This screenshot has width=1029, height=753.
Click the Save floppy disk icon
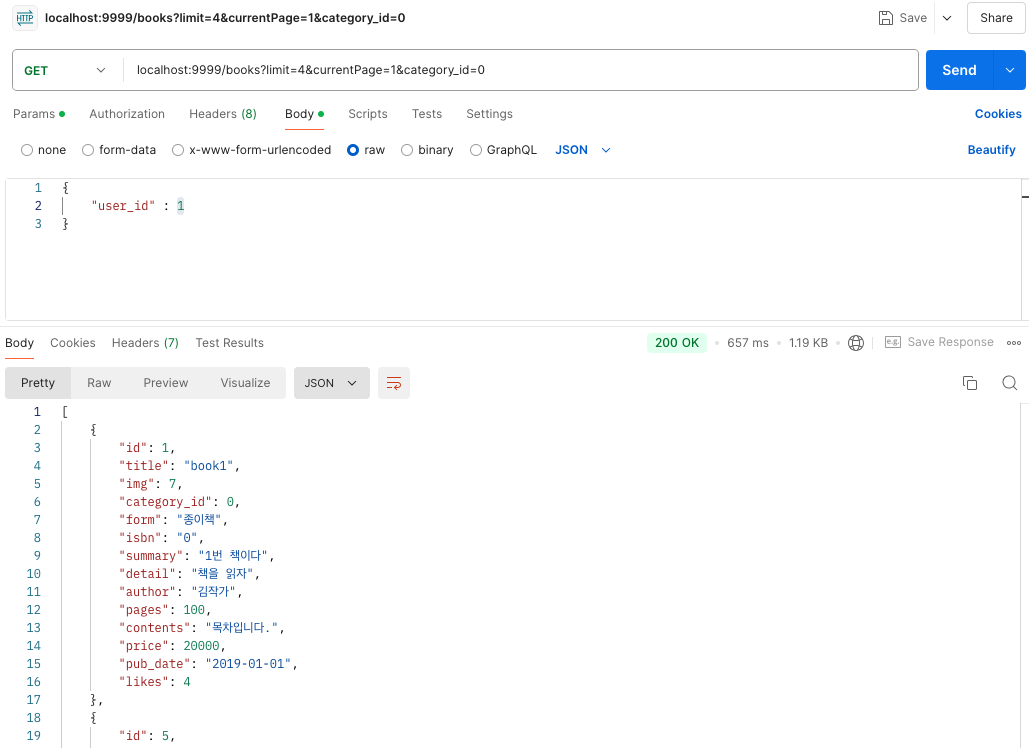point(885,18)
